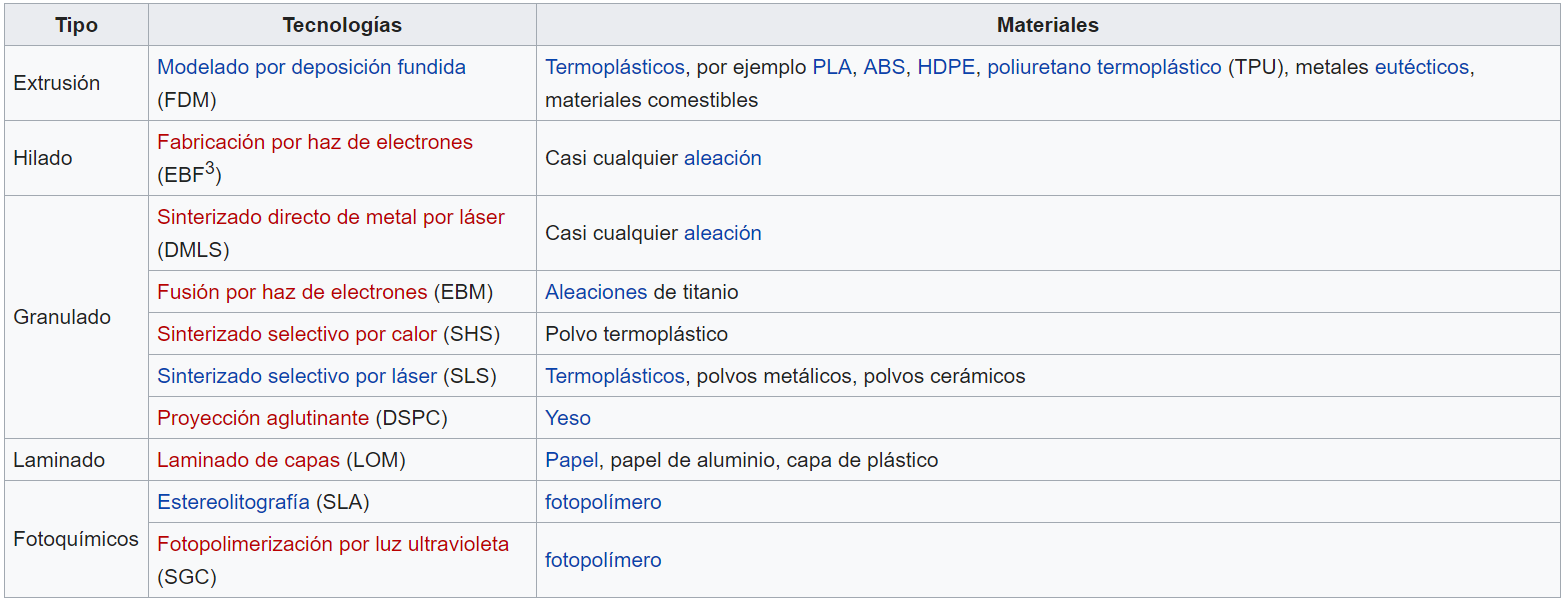Open the Aleaciones de titanio link
The width and height of the screenshot is (1566, 604).
click(596, 292)
